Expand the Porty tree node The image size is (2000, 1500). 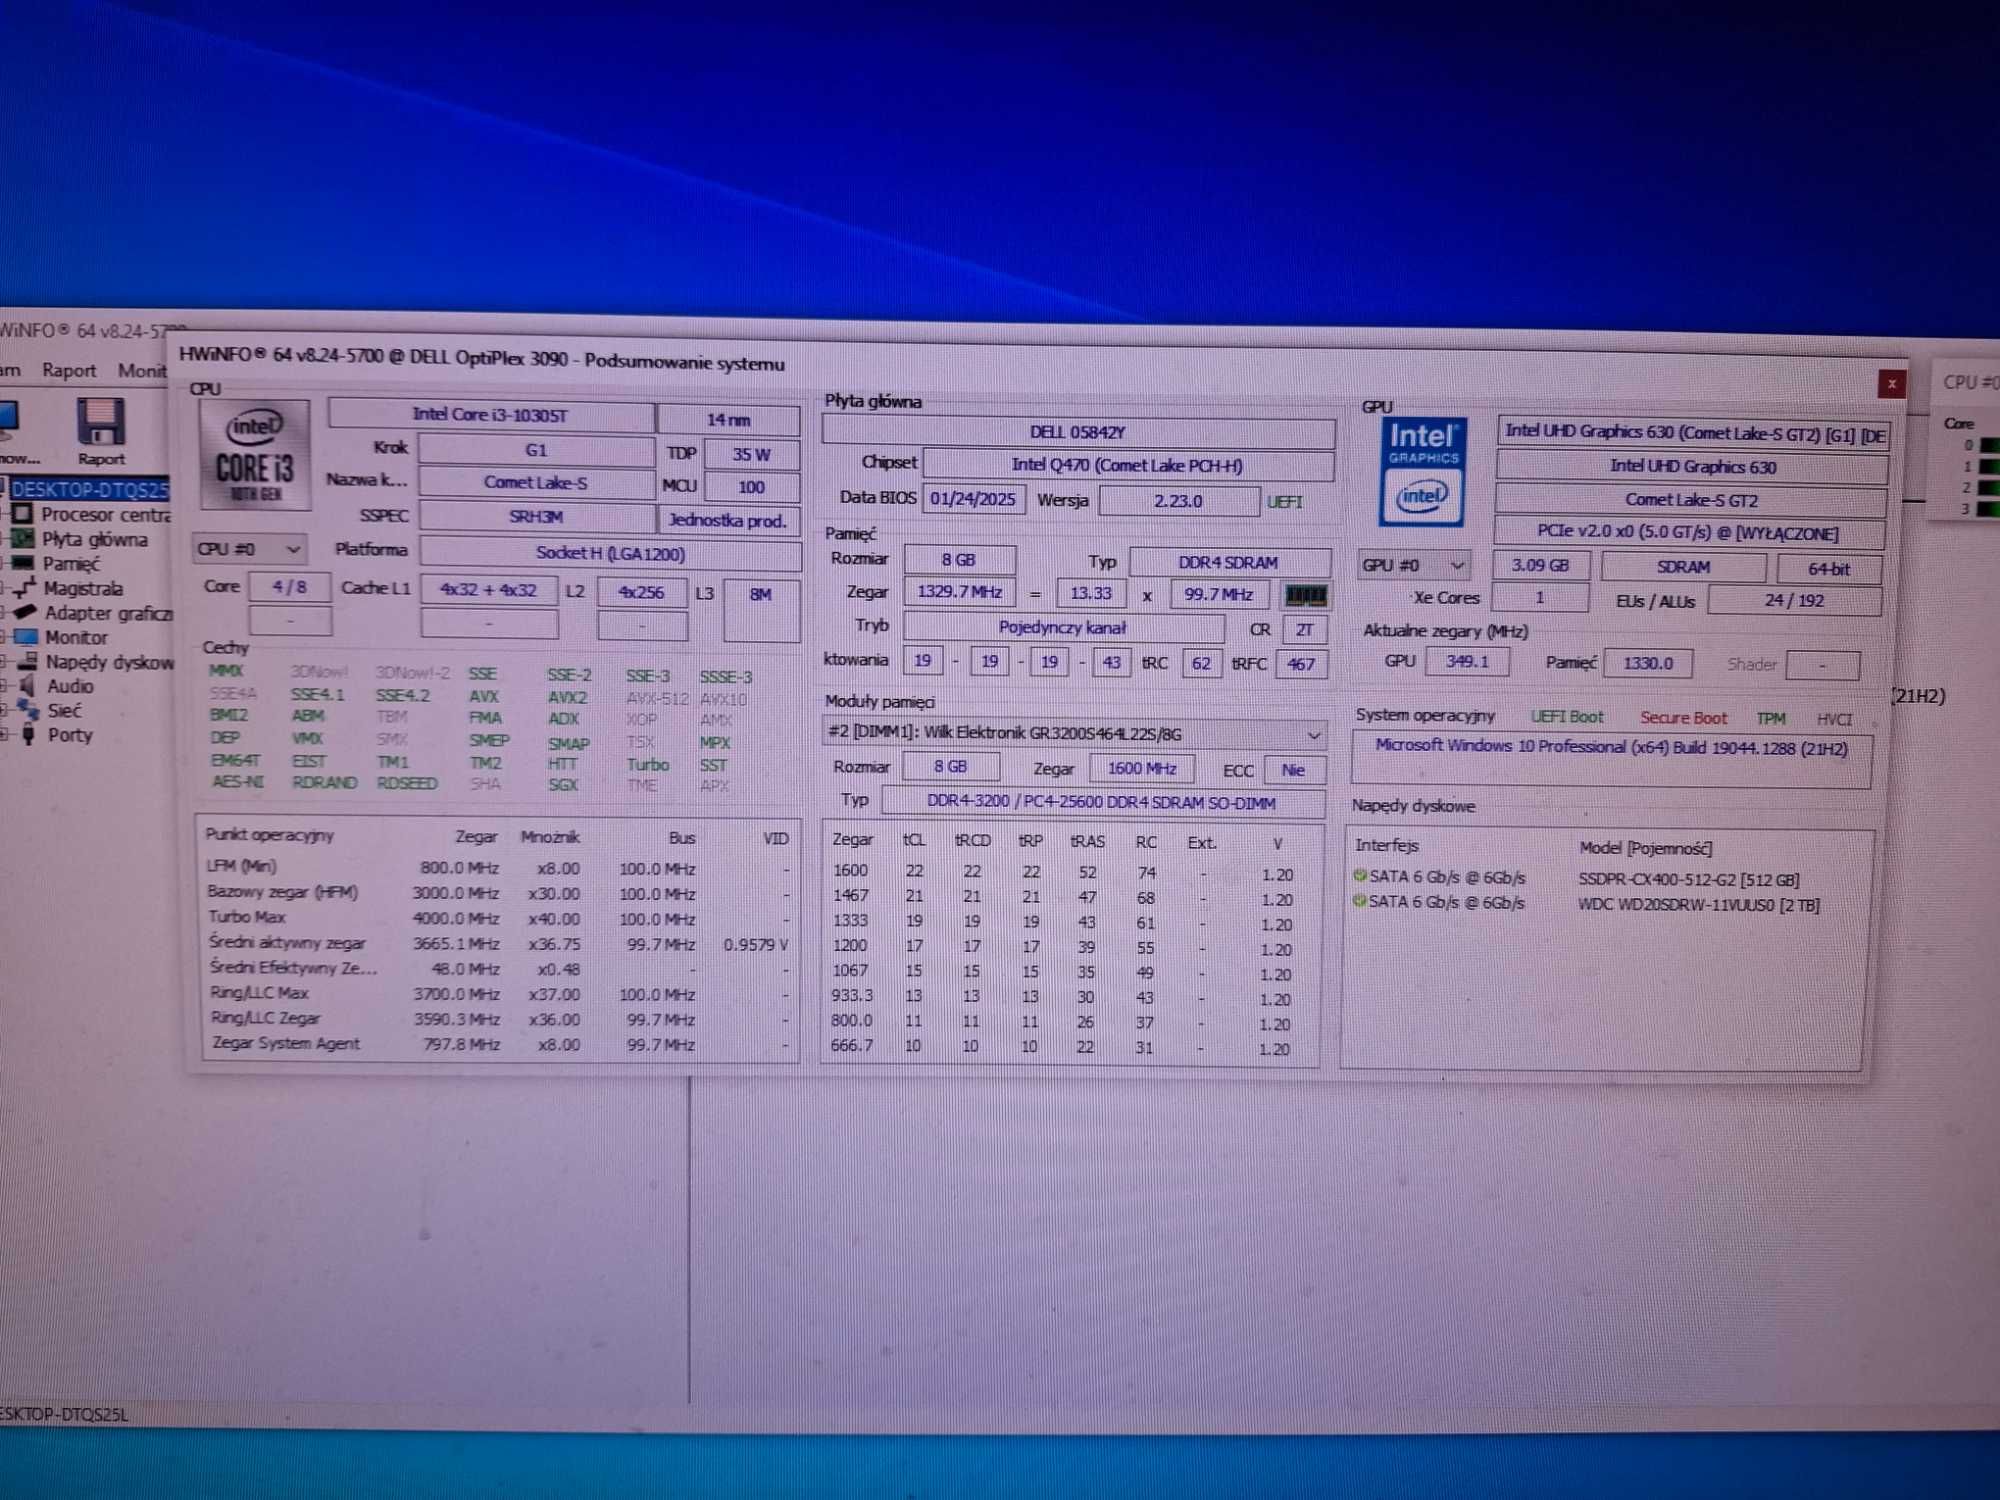[x=5, y=735]
